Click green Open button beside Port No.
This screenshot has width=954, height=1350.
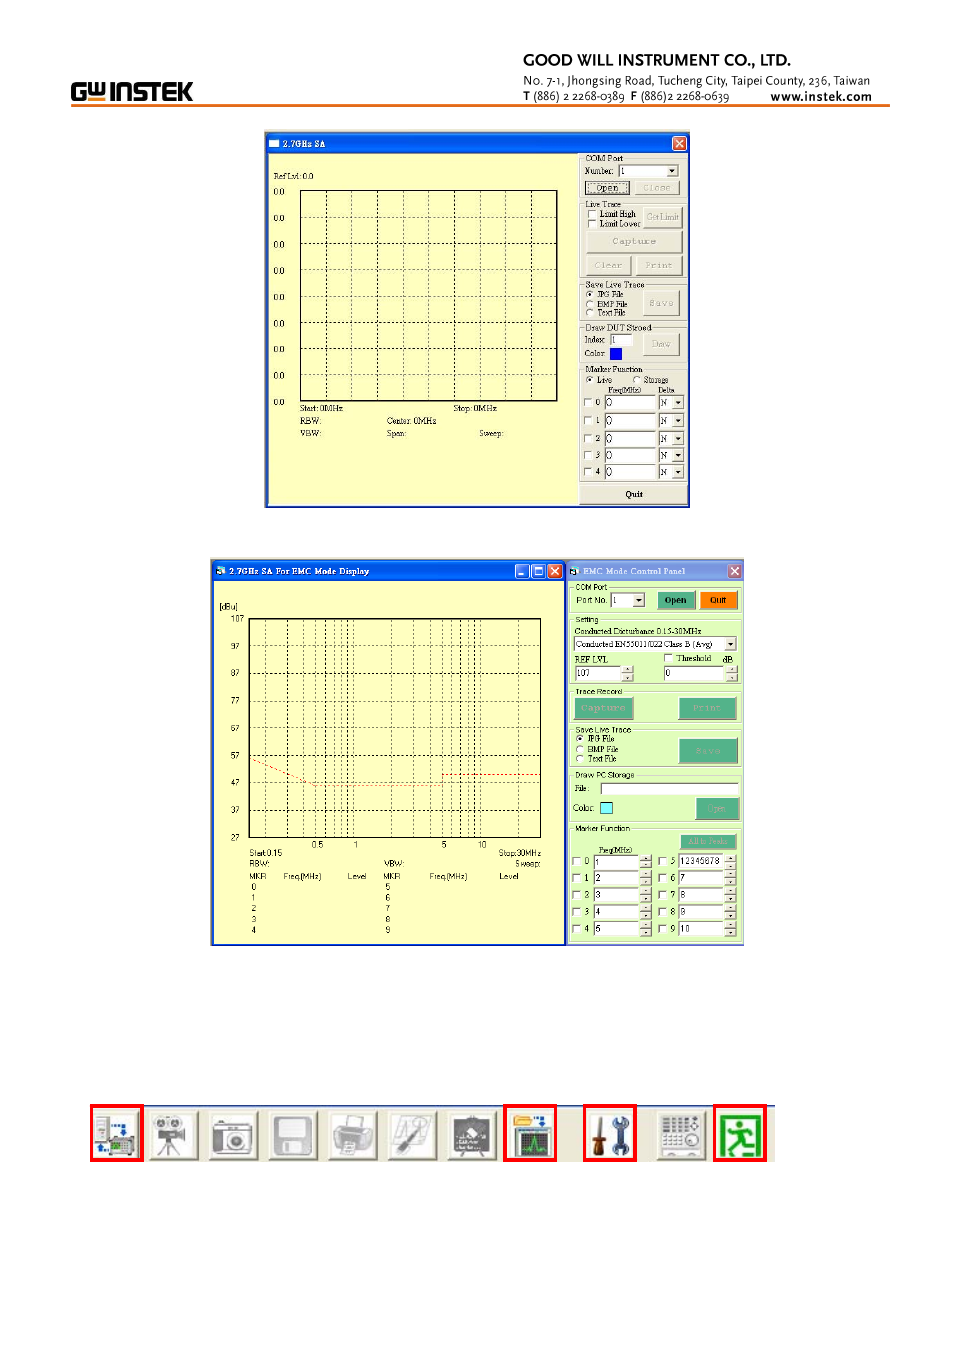[675, 600]
